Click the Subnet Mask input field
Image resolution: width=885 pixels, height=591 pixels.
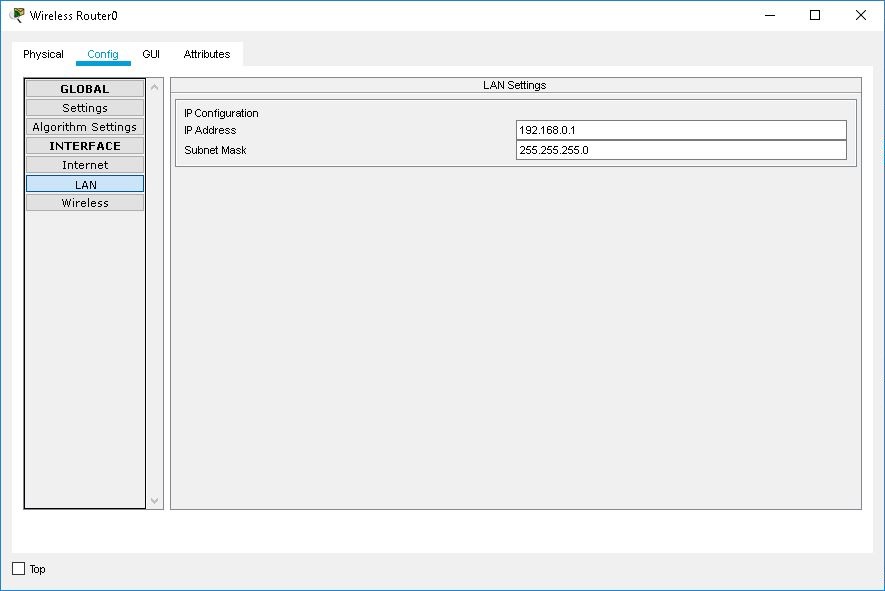[681, 149]
